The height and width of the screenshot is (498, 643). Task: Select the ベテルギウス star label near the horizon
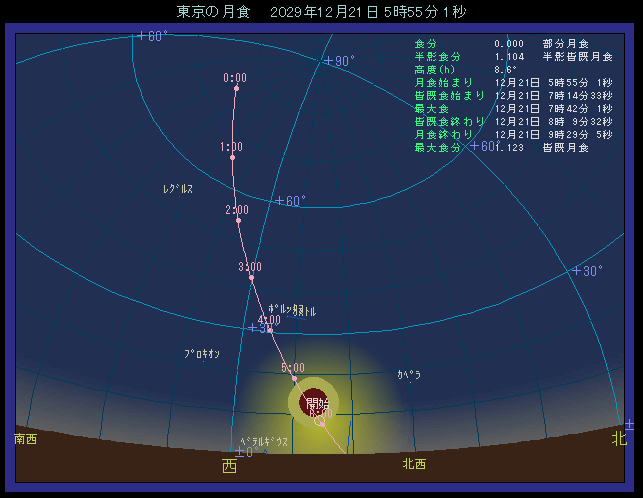pyautogui.click(x=264, y=441)
